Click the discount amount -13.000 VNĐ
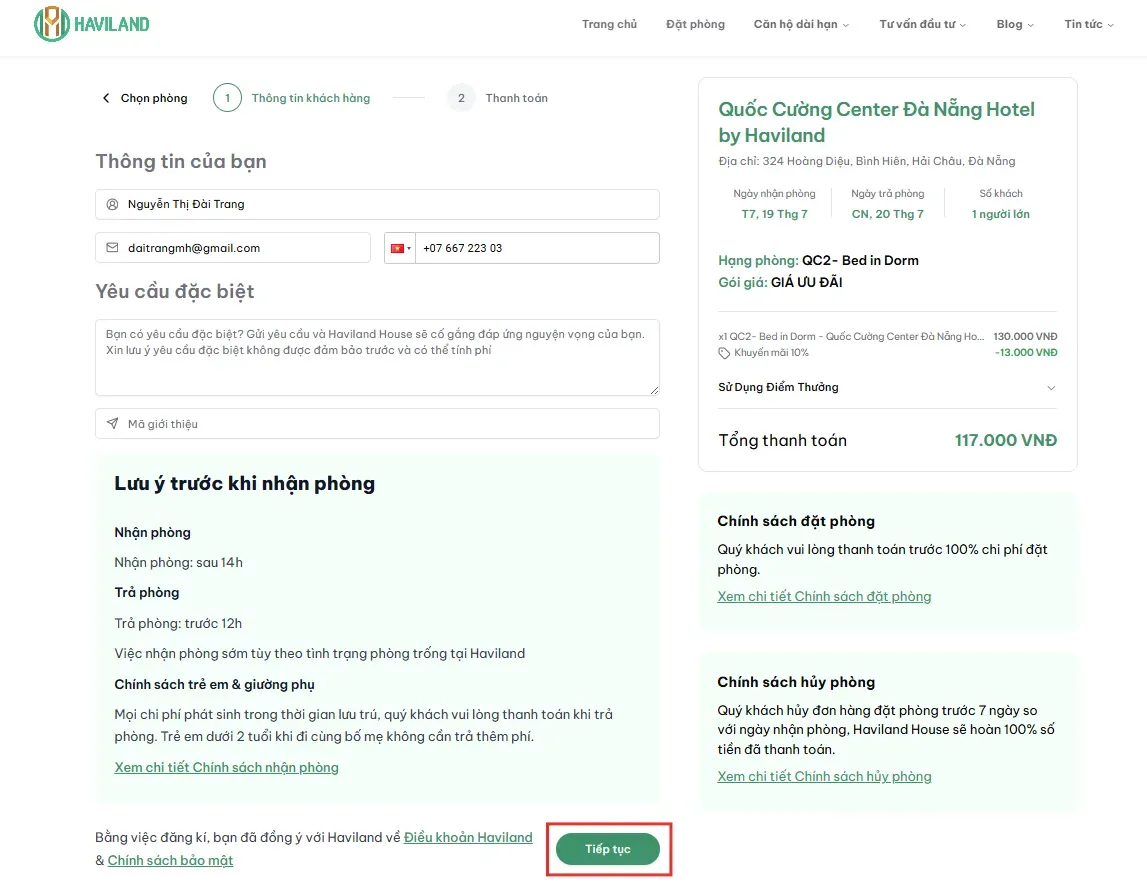 pyautogui.click(x=1026, y=353)
